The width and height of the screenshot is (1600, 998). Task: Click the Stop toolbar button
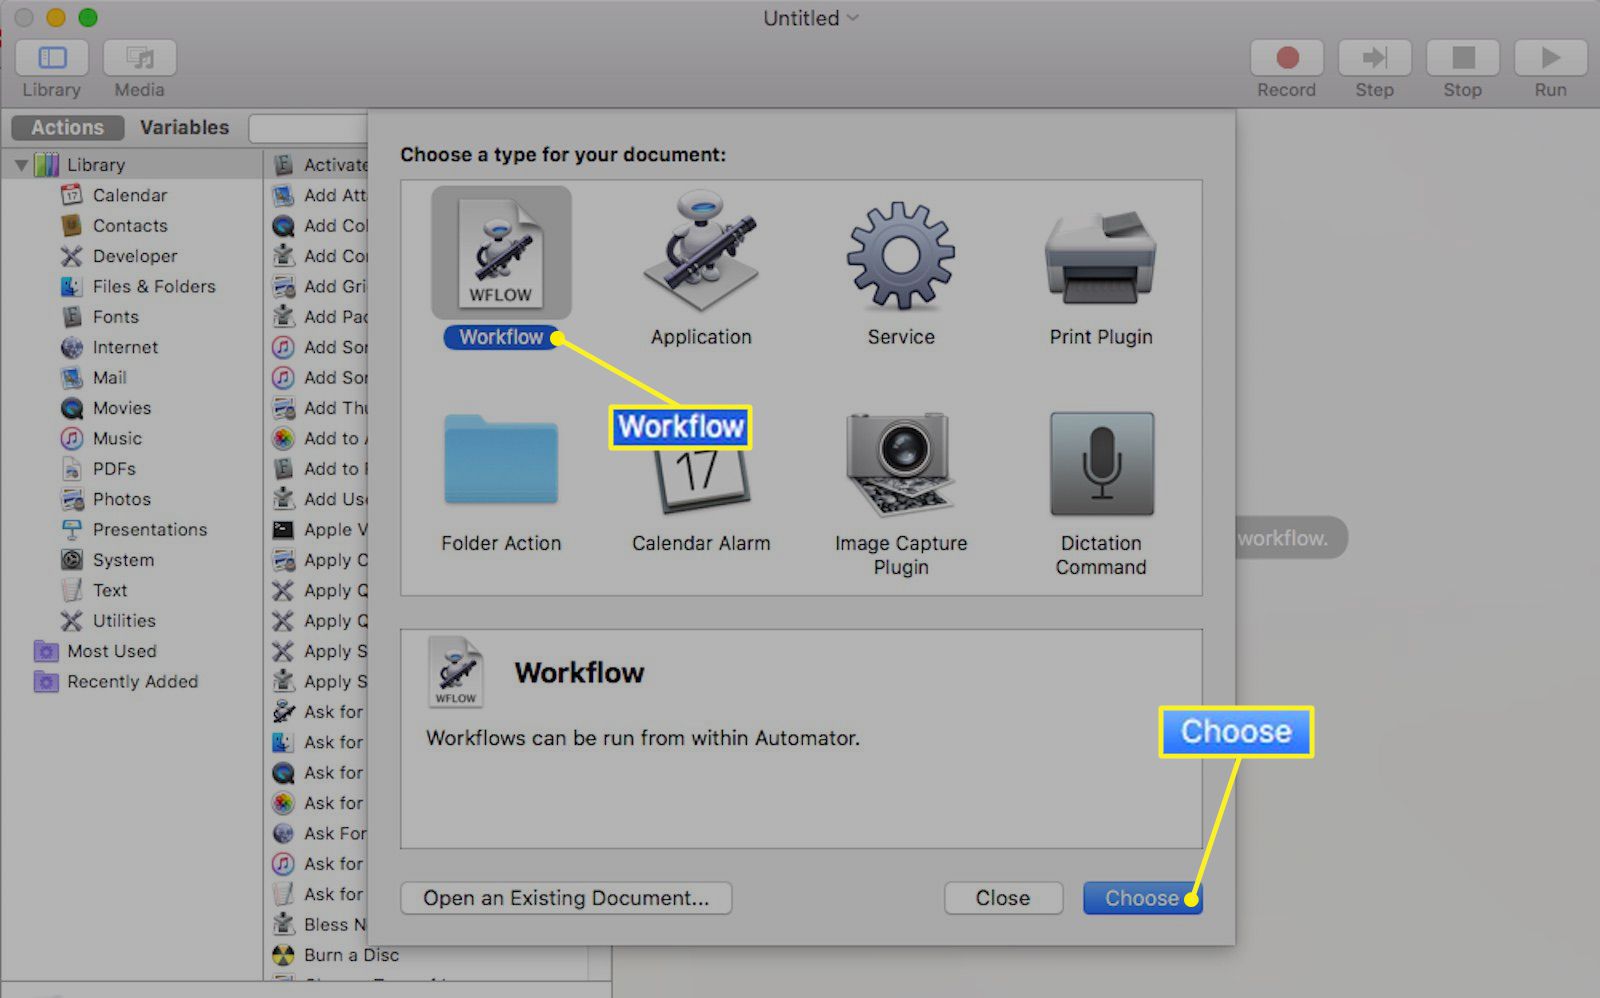pos(1463,58)
